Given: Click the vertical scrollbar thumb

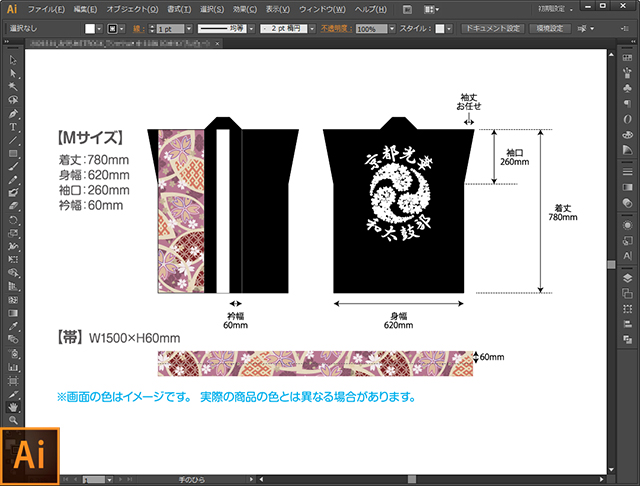Looking at the screenshot, I should [x=611, y=264].
